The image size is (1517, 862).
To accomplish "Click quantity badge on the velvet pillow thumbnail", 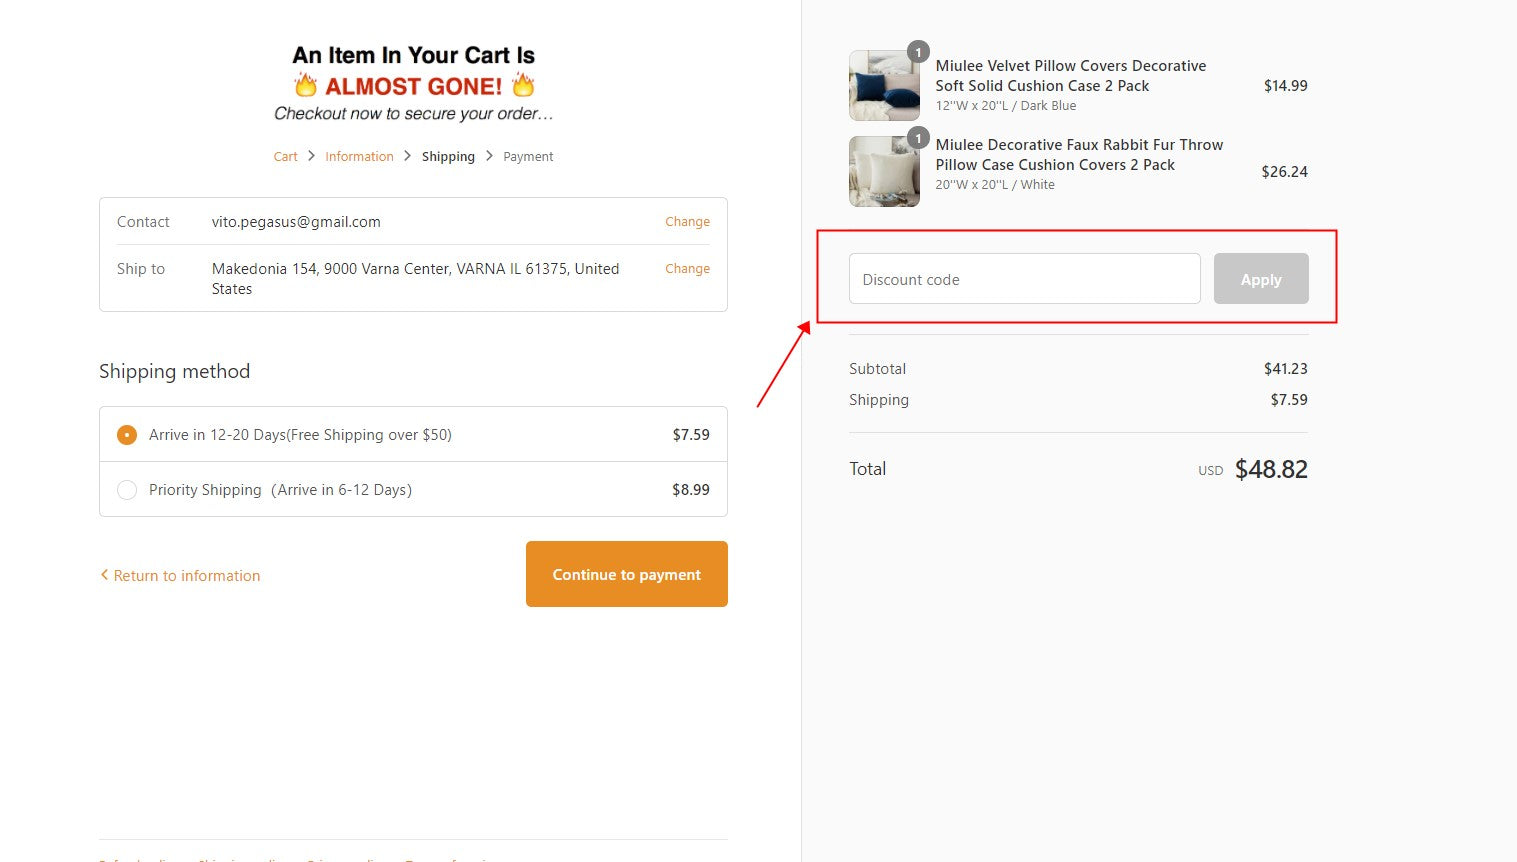I will (x=918, y=52).
